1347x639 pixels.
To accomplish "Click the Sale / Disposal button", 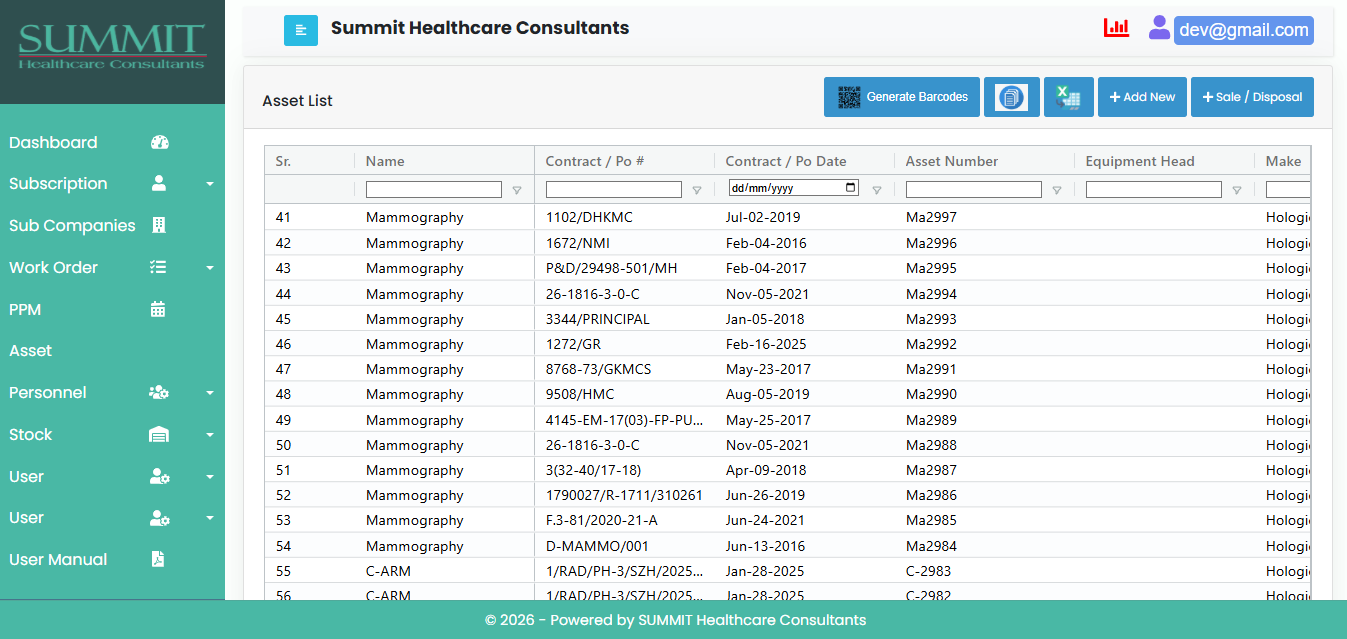I will (1252, 97).
